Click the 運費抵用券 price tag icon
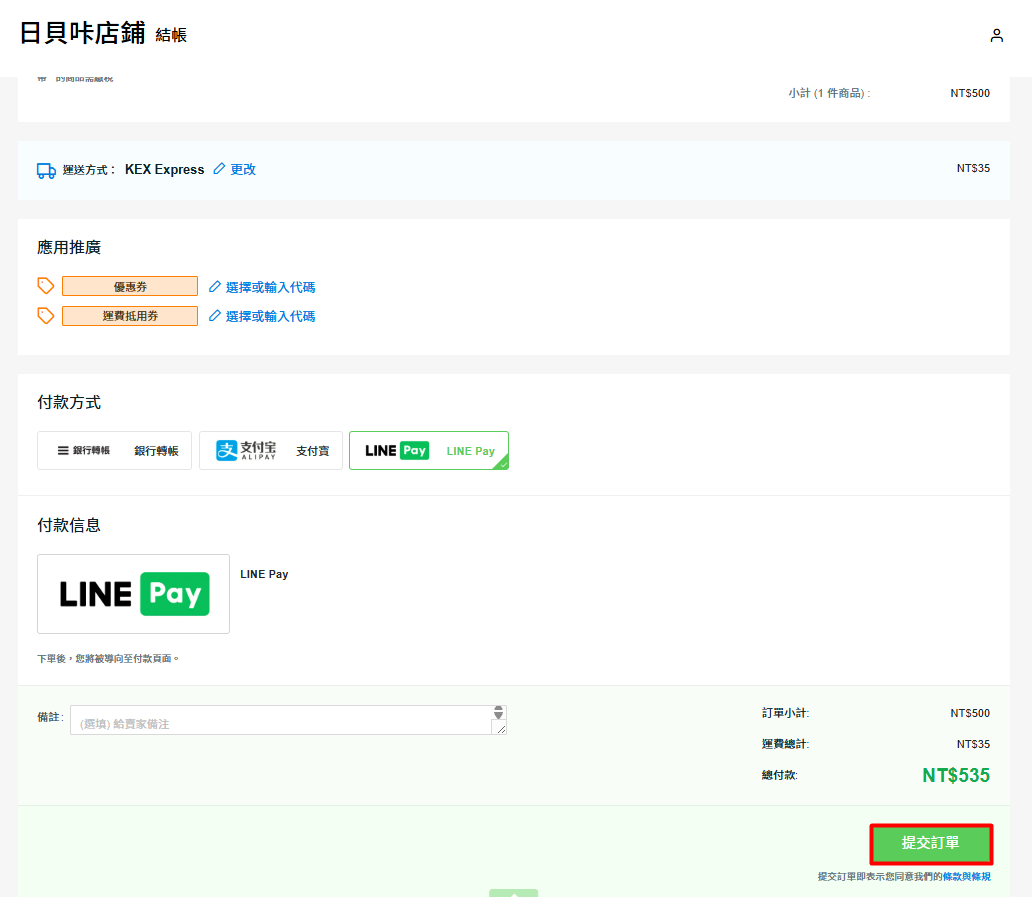 (46, 315)
